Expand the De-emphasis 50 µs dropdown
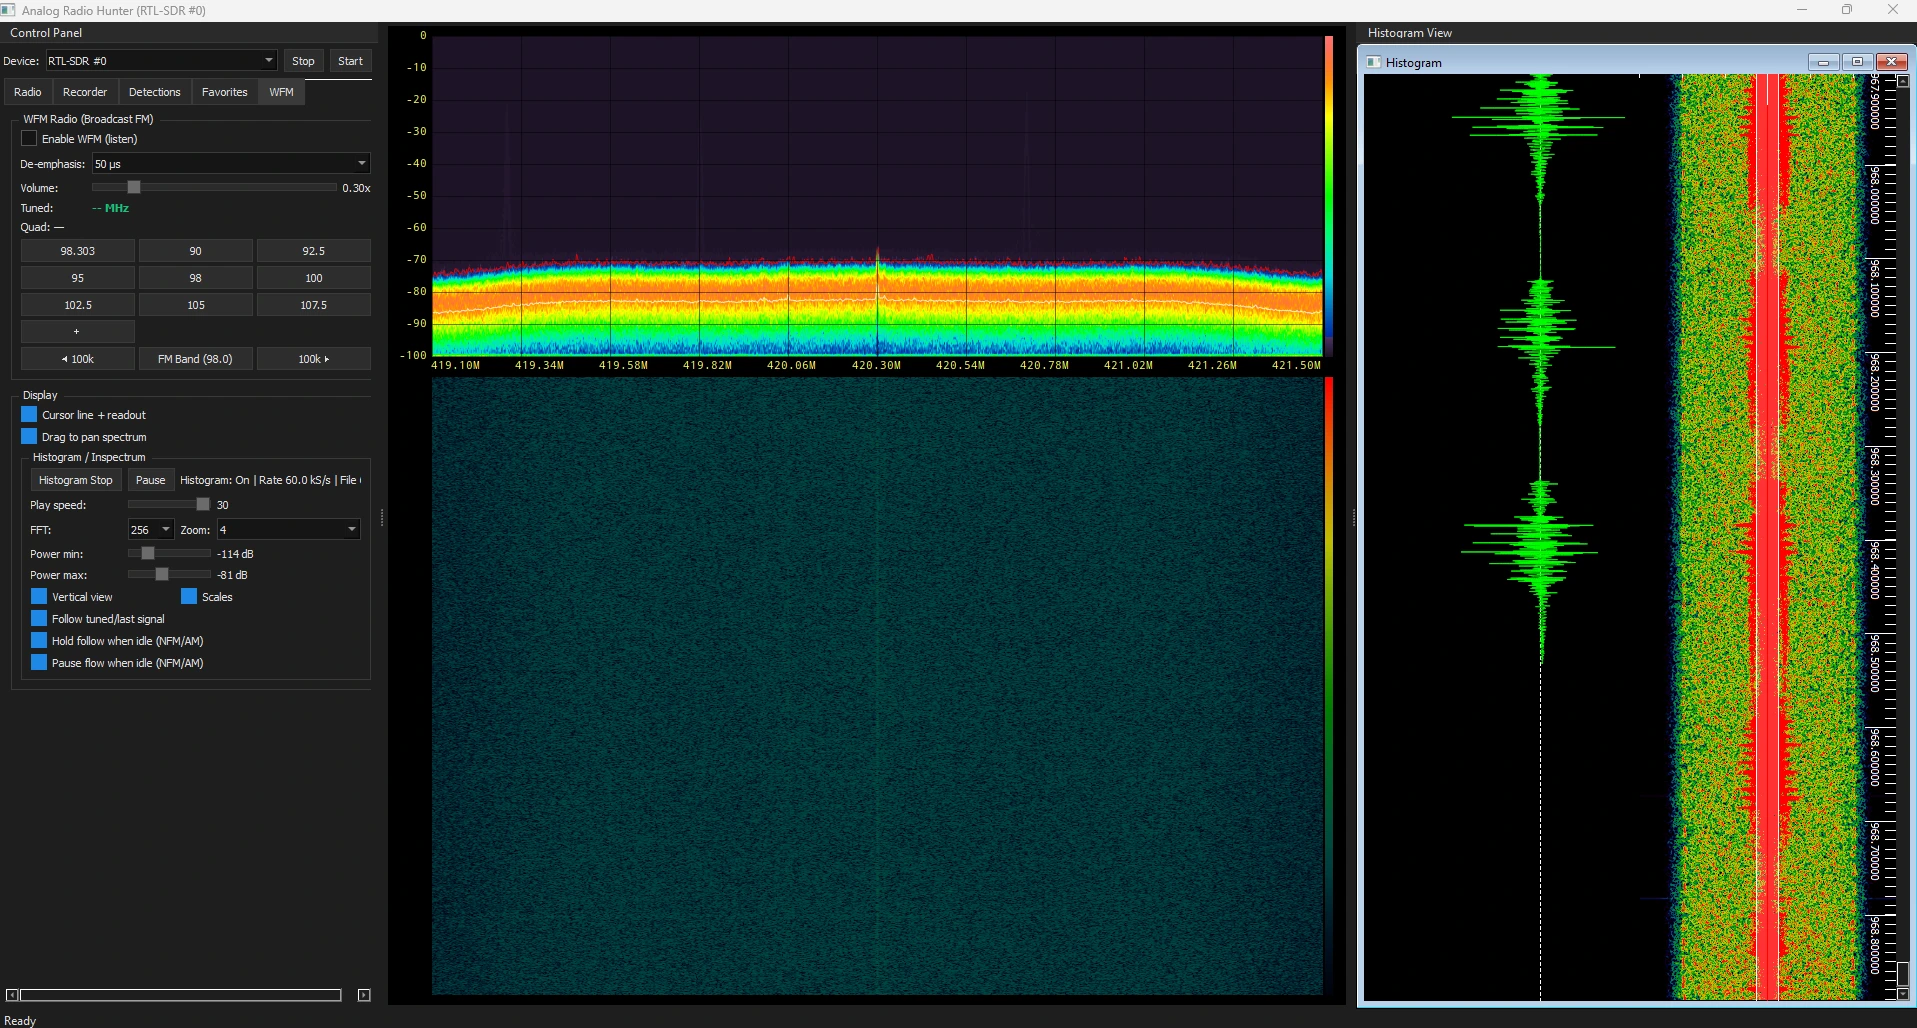This screenshot has width=1917, height=1028. tap(231, 164)
